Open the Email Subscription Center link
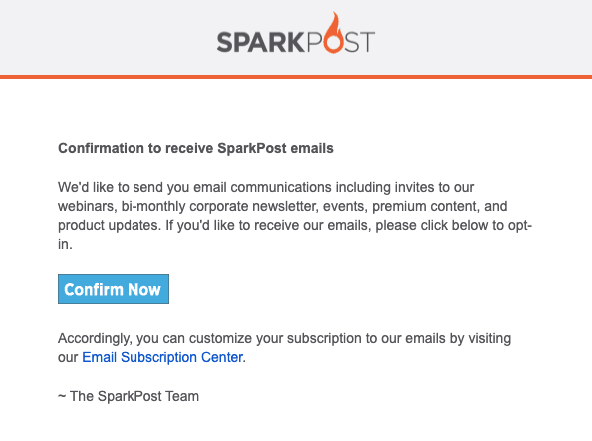This screenshot has width=592, height=441. [x=162, y=357]
